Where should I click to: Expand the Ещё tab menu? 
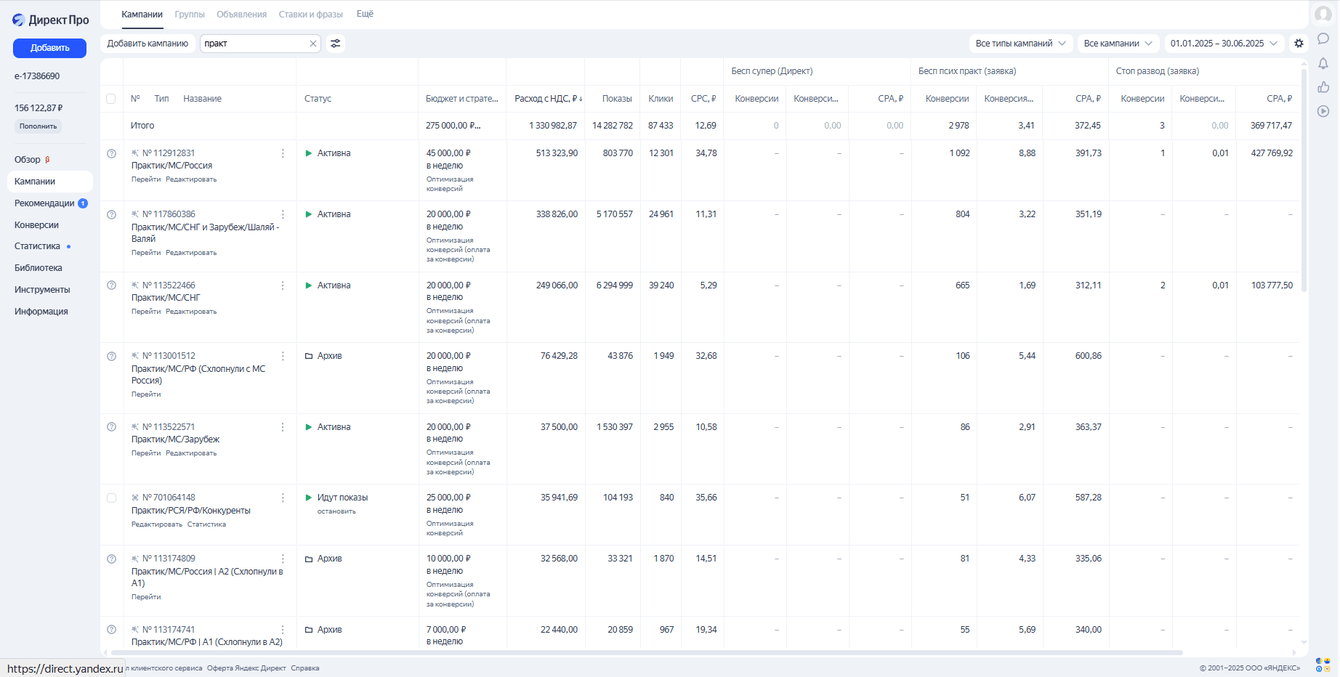point(365,14)
